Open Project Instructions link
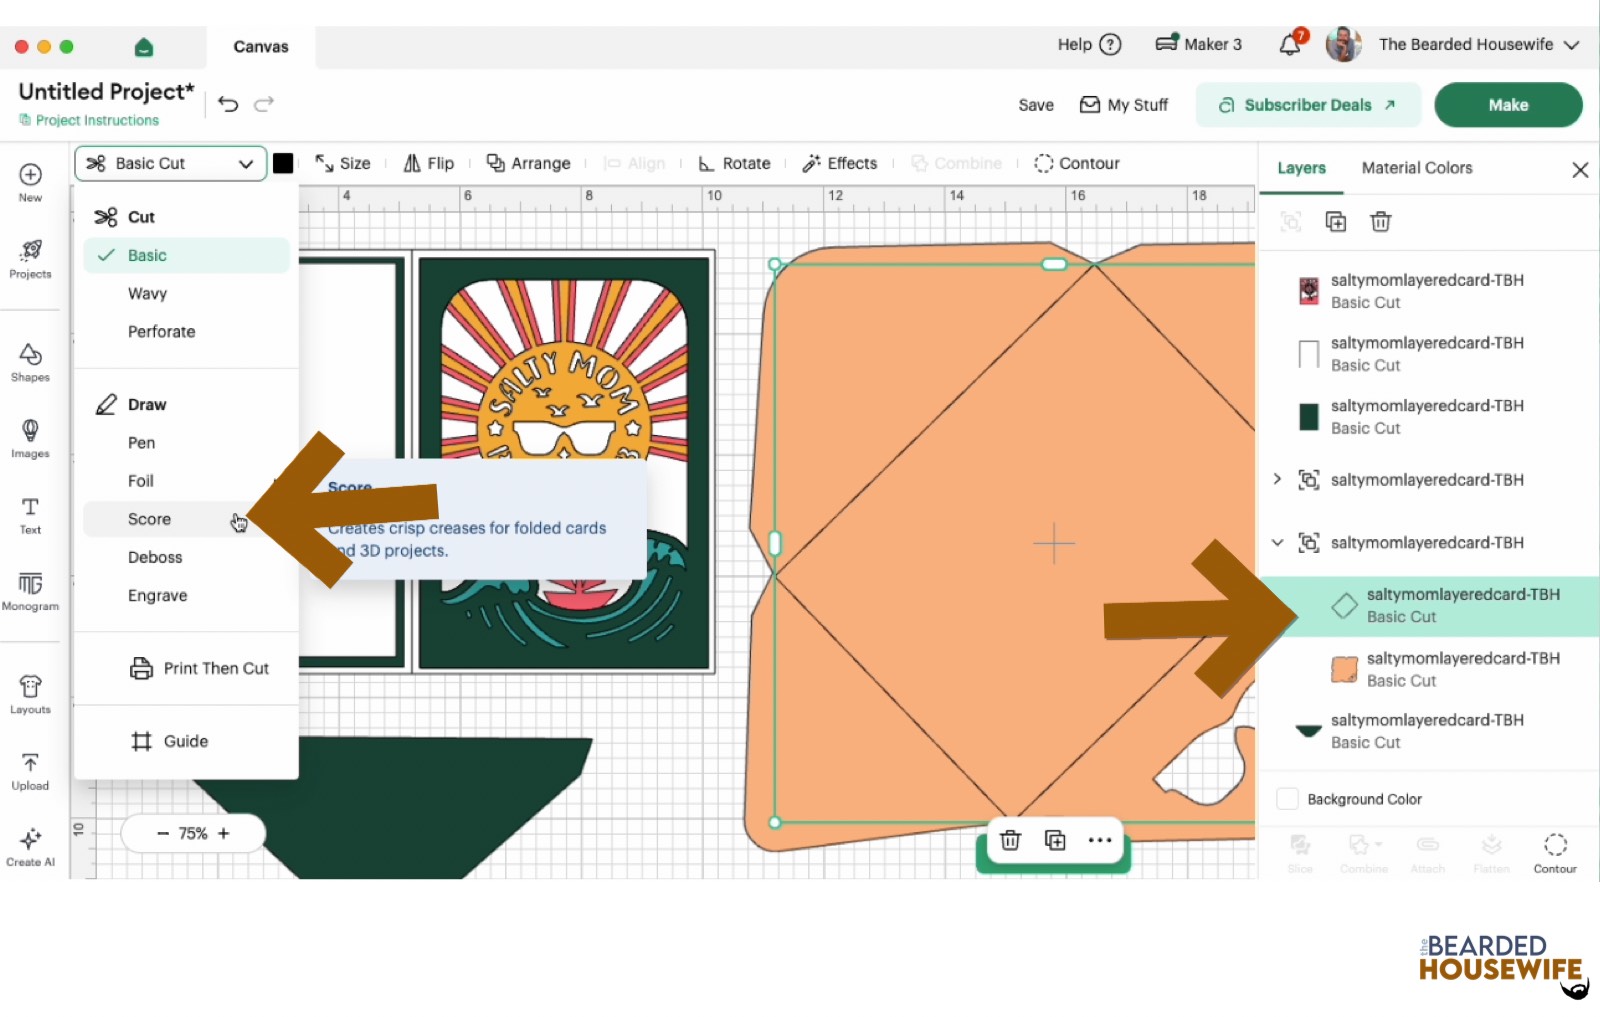 [x=89, y=120]
